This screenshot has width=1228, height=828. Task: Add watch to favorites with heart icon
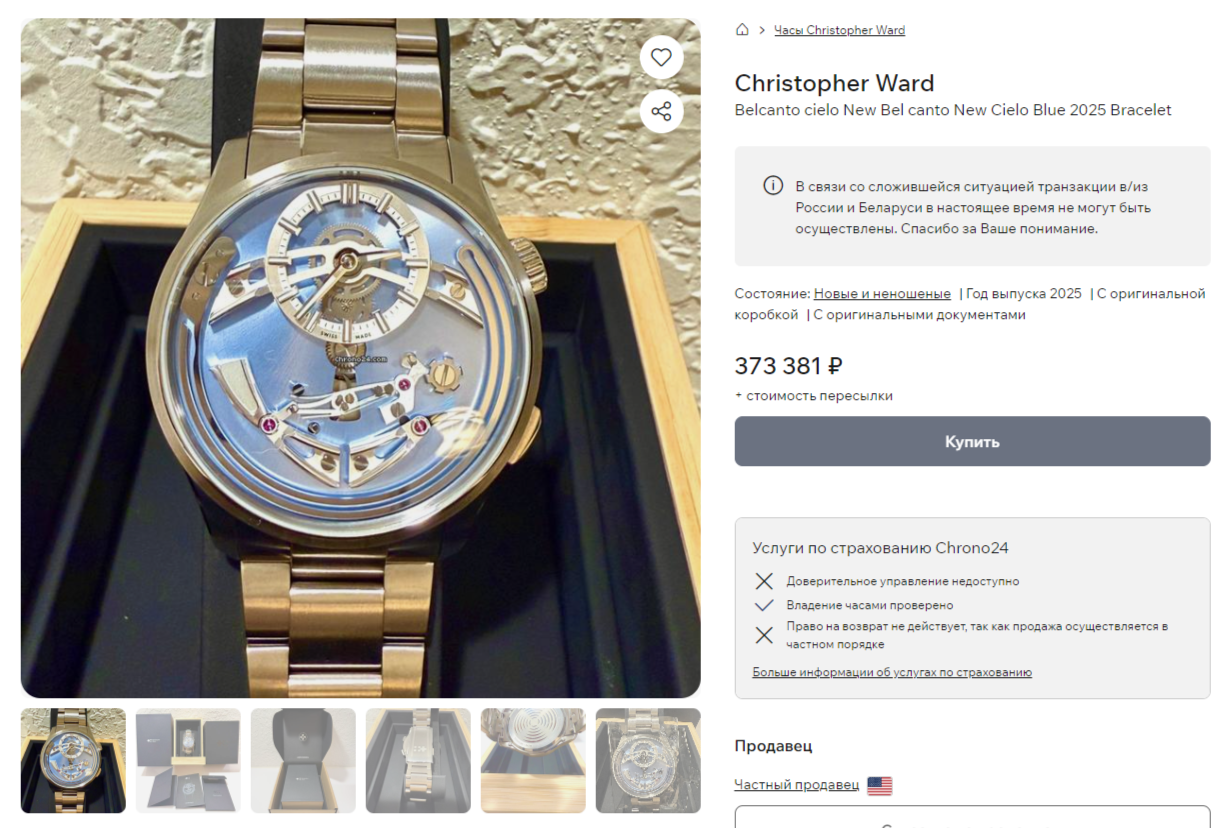click(661, 57)
